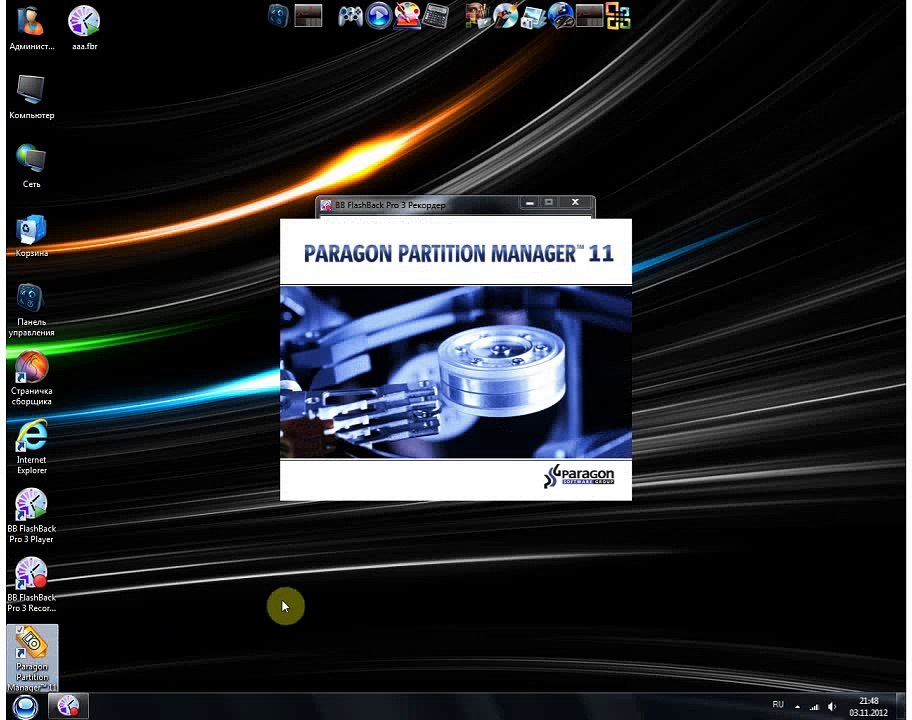Open the pictures gallery icon in dock

[533, 16]
